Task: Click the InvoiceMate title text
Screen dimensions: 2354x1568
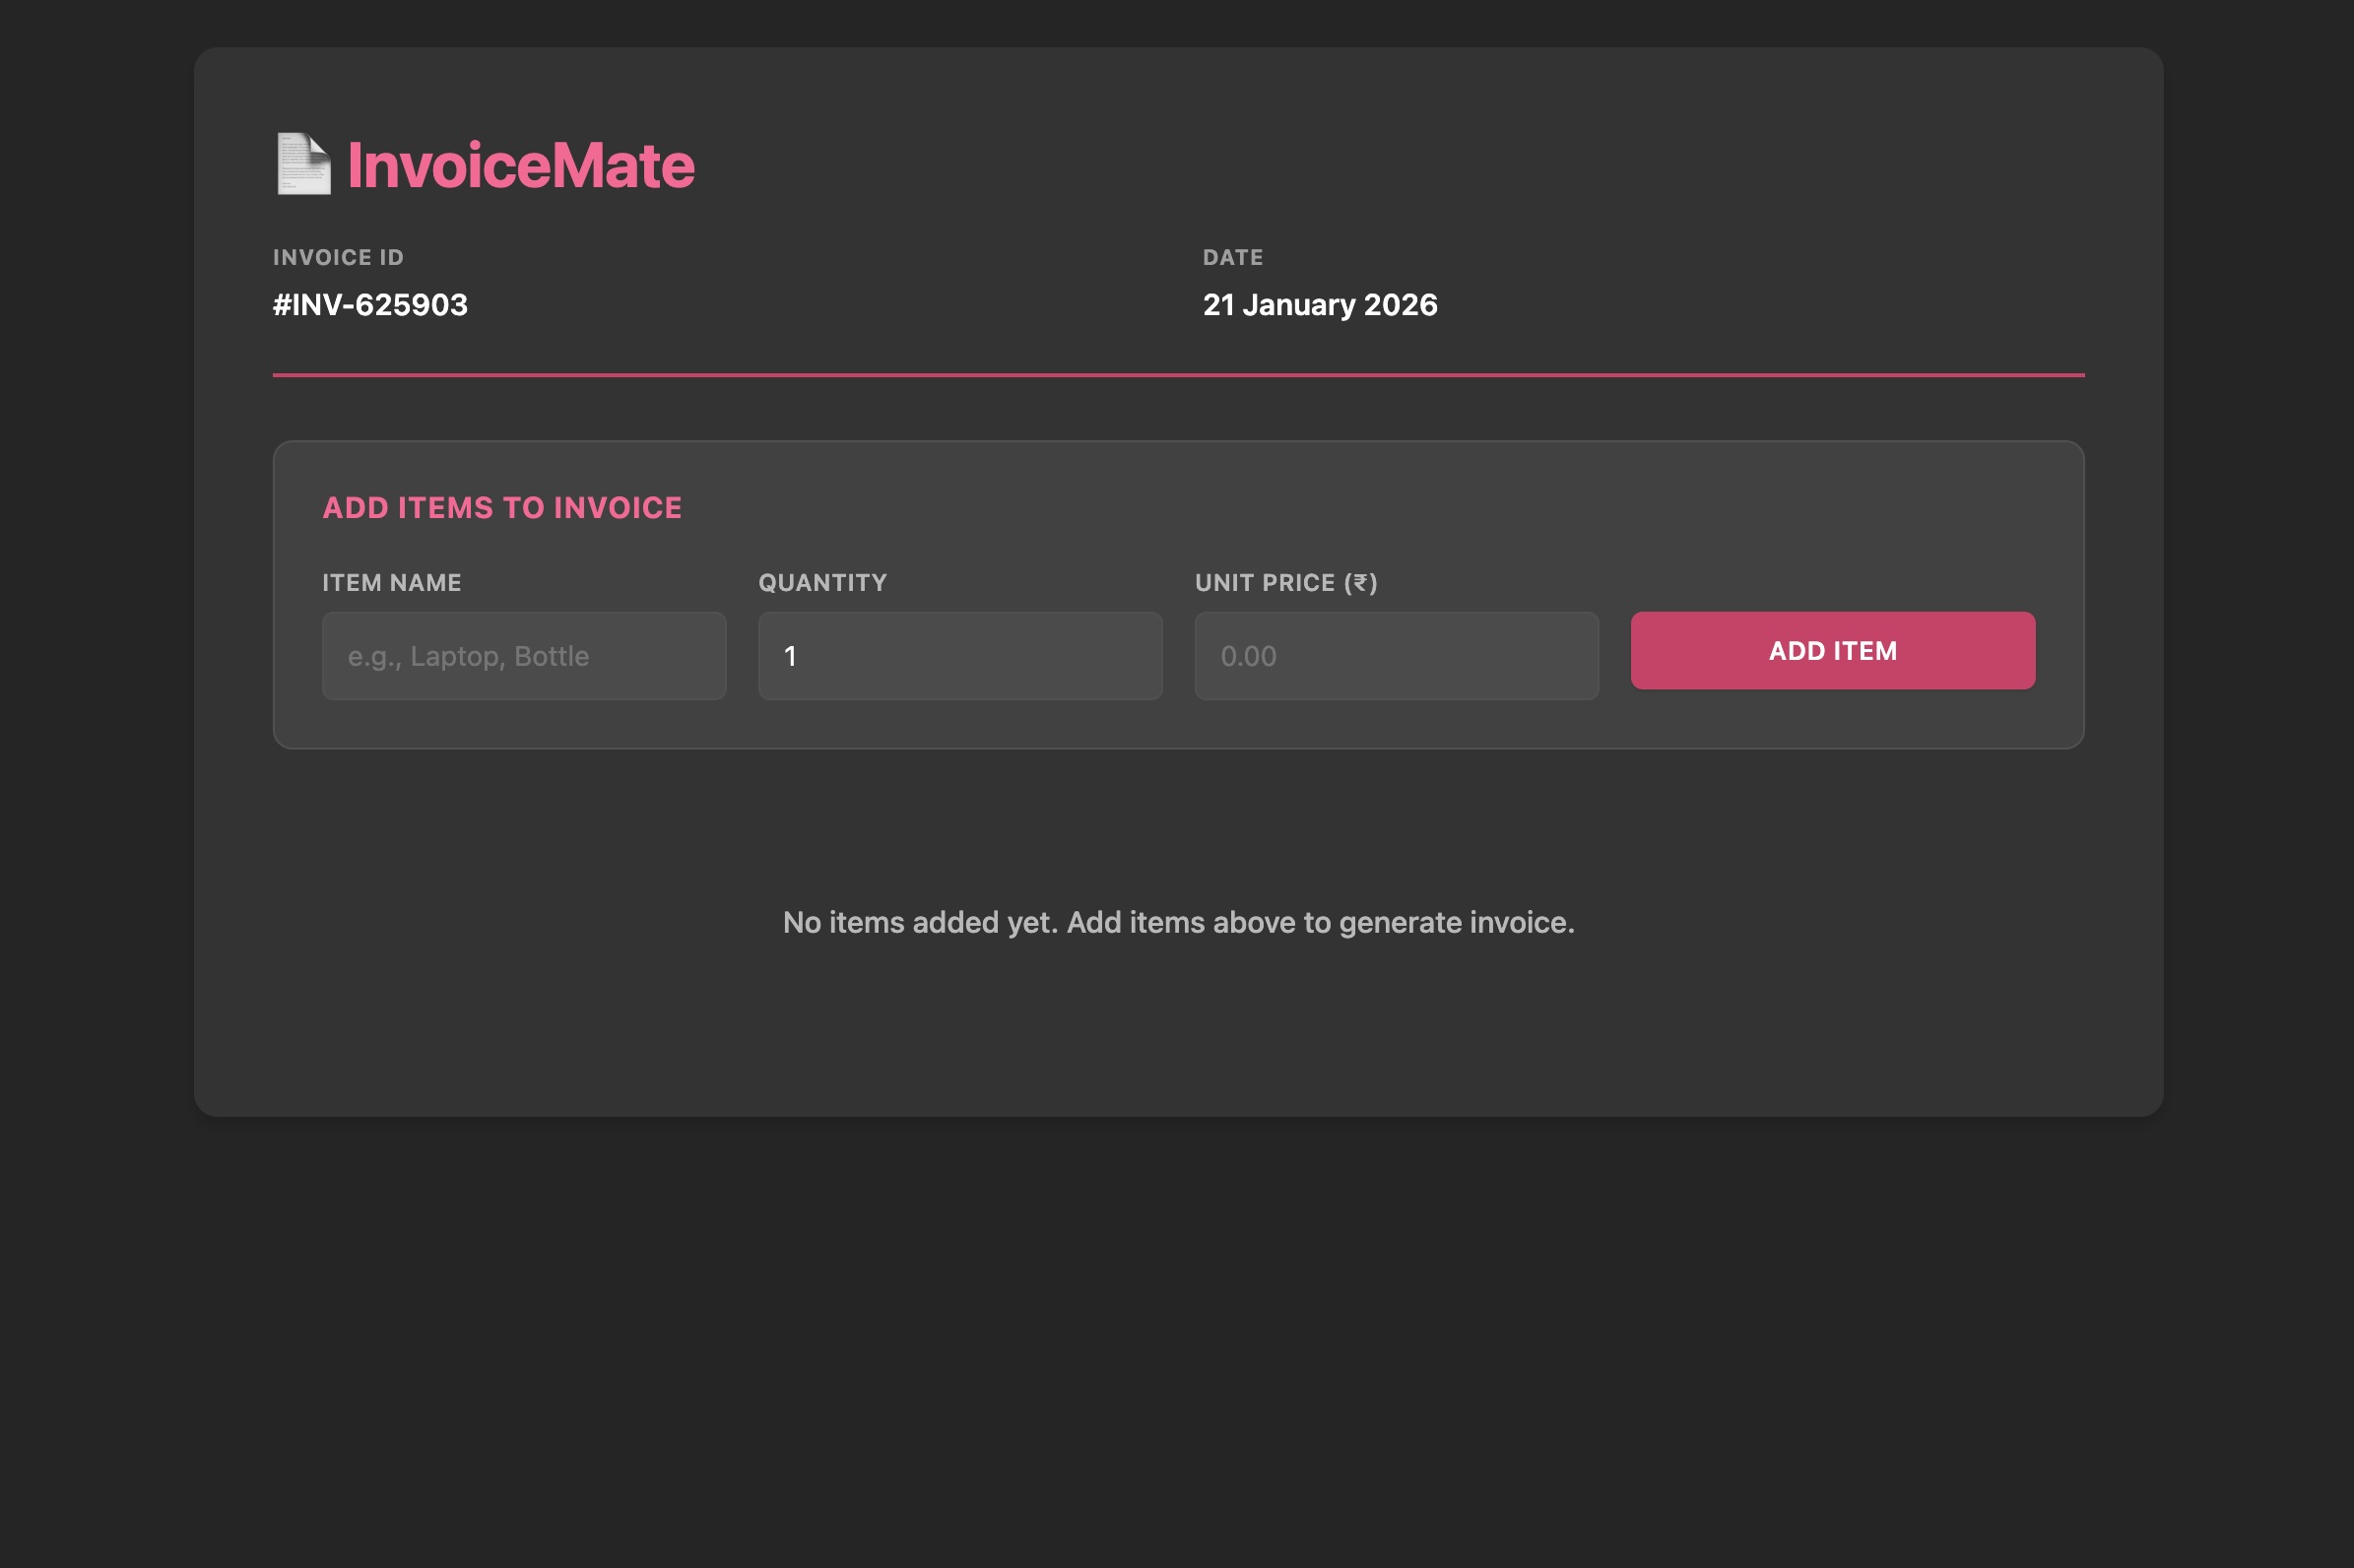Action: click(x=520, y=166)
